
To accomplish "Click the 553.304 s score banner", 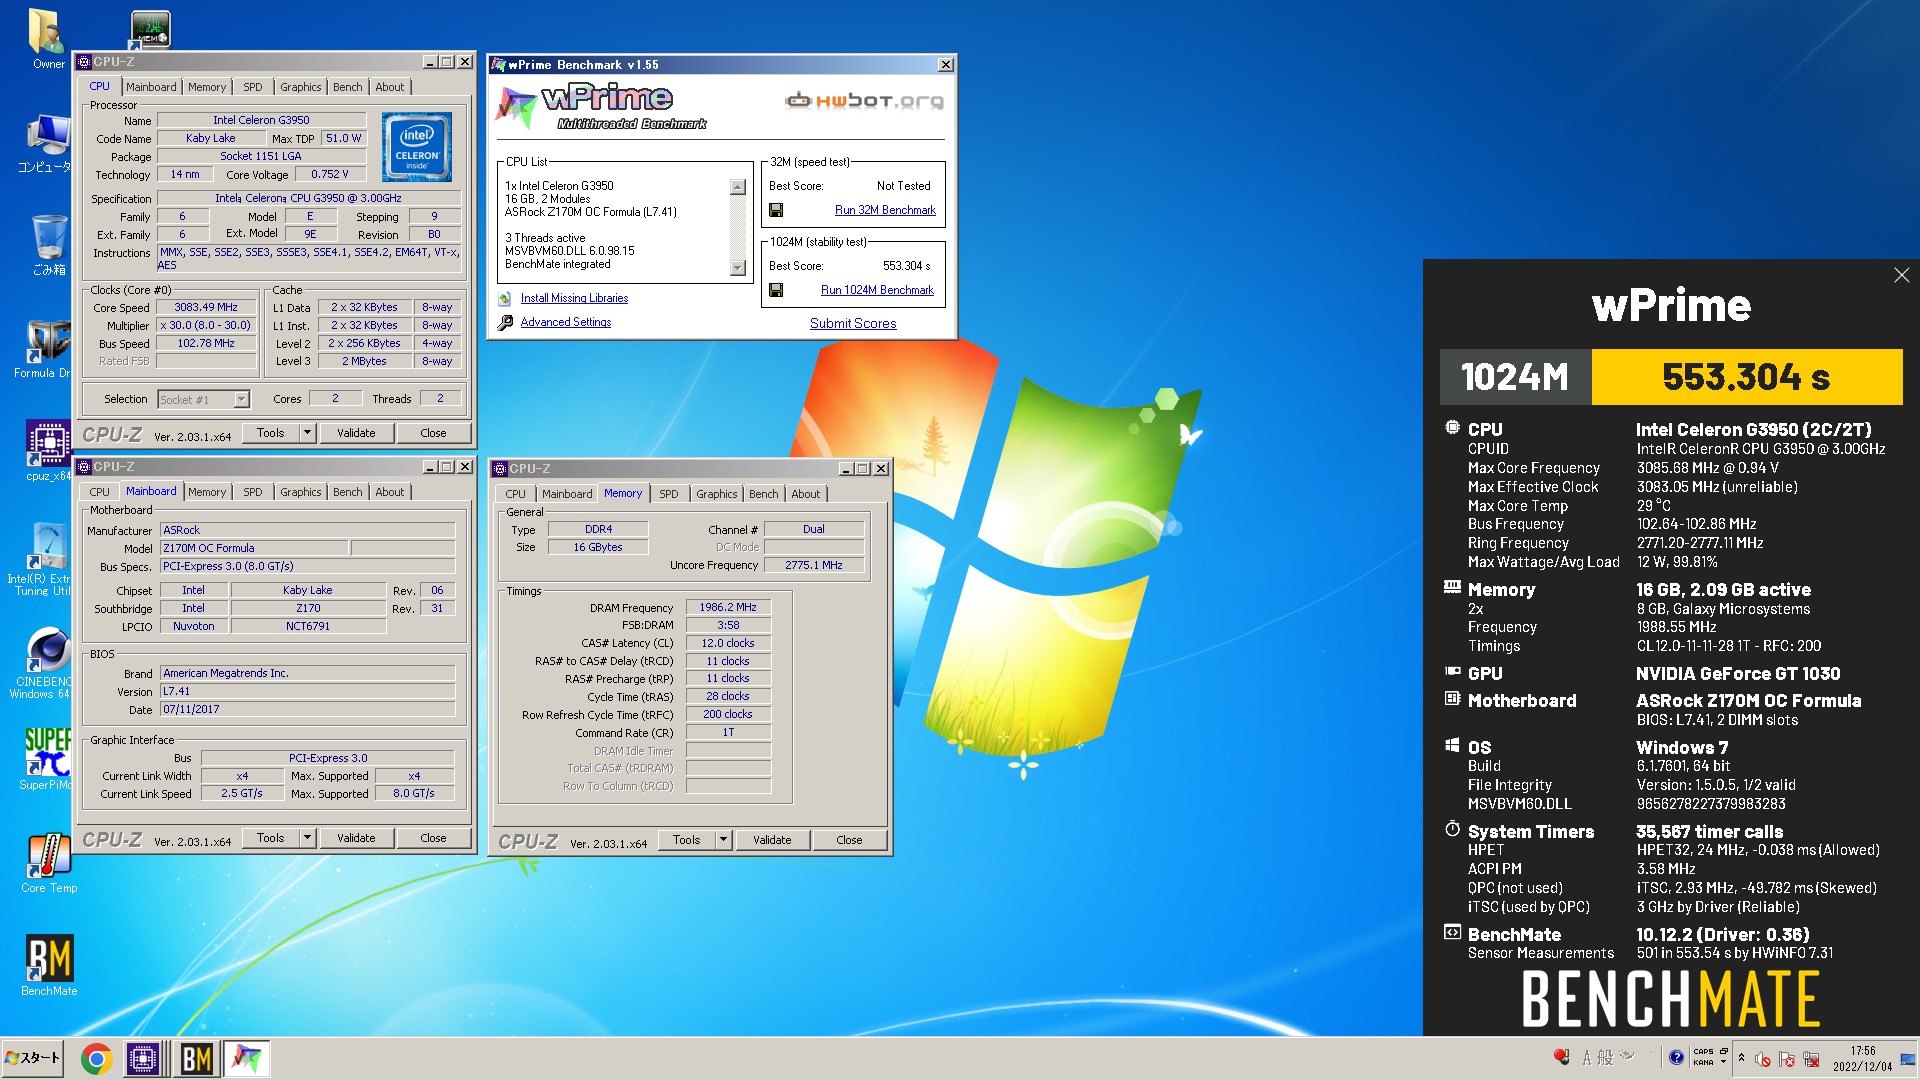I will (x=1746, y=377).
